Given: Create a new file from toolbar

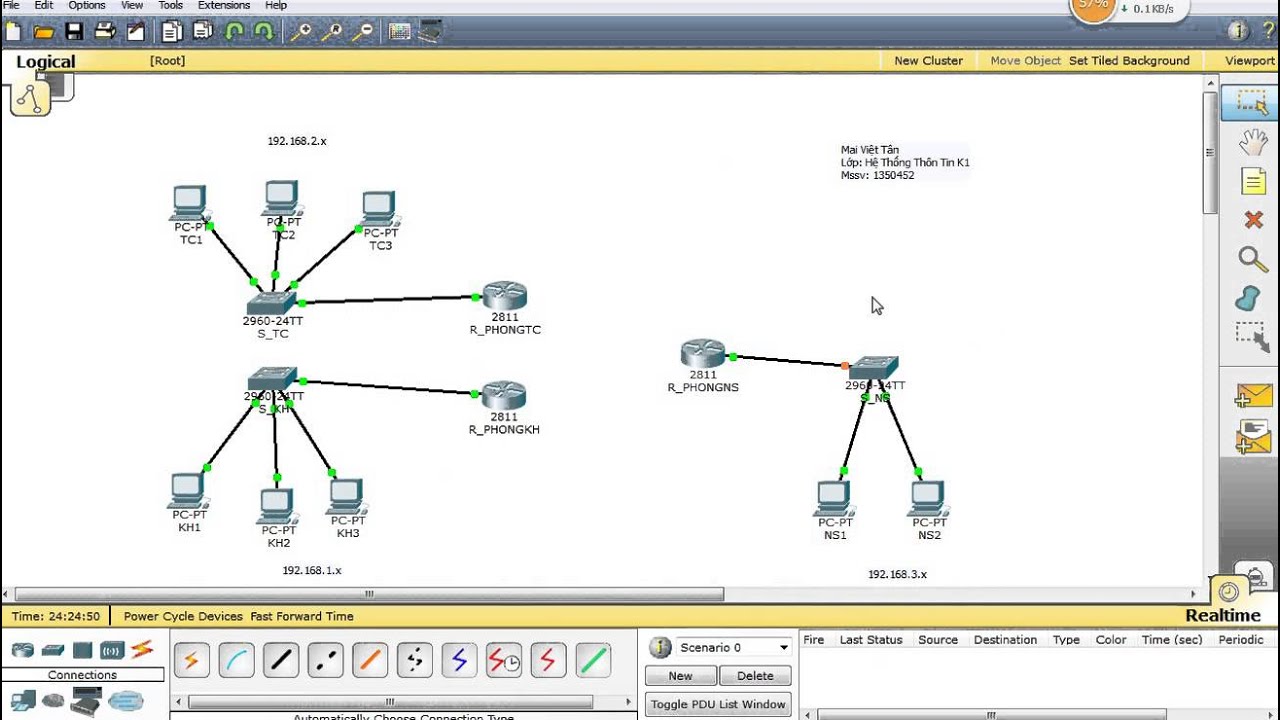Looking at the screenshot, I should pos(13,32).
